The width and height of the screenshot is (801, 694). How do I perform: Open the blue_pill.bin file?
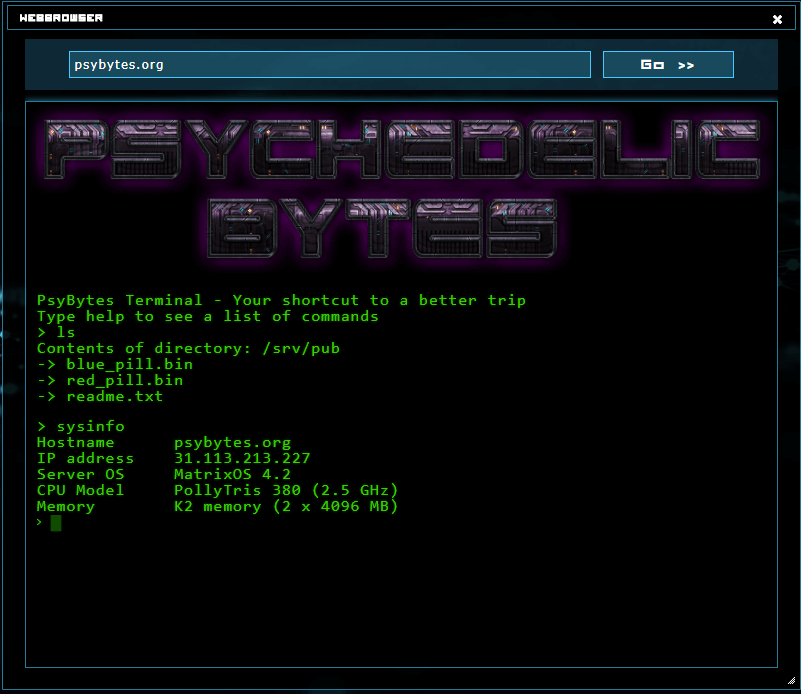pos(129,364)
